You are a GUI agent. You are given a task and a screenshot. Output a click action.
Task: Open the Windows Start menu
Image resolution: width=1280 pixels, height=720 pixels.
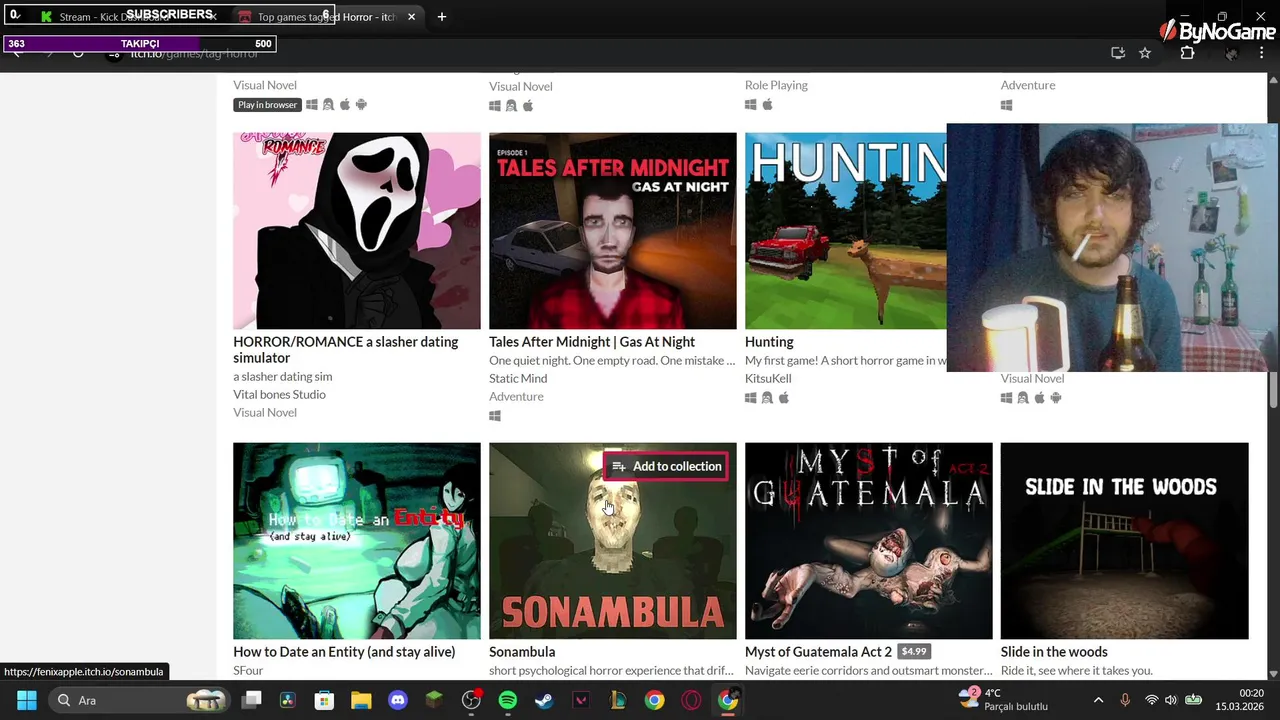[27, 700]
